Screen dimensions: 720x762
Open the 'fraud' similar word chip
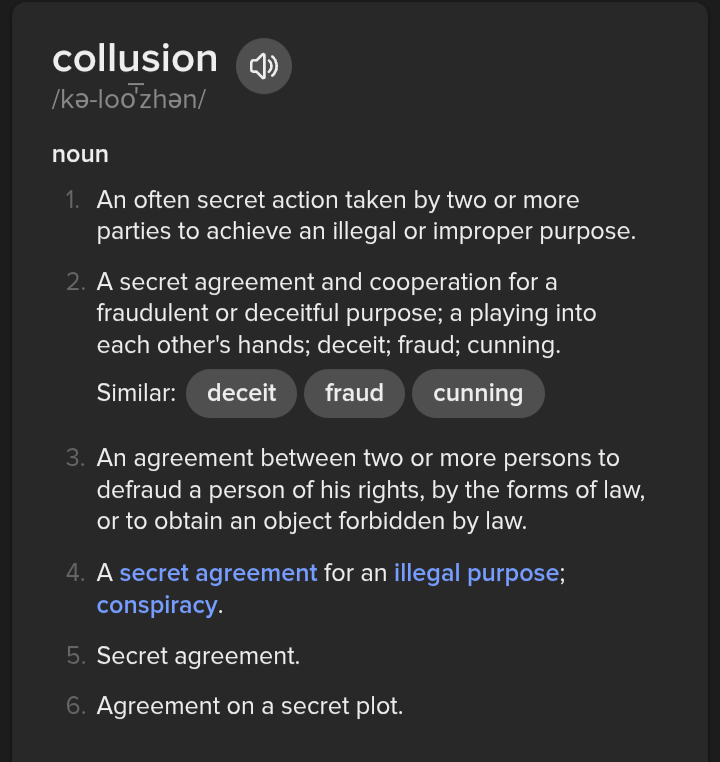pyautogui.click(x=354, y=393)
